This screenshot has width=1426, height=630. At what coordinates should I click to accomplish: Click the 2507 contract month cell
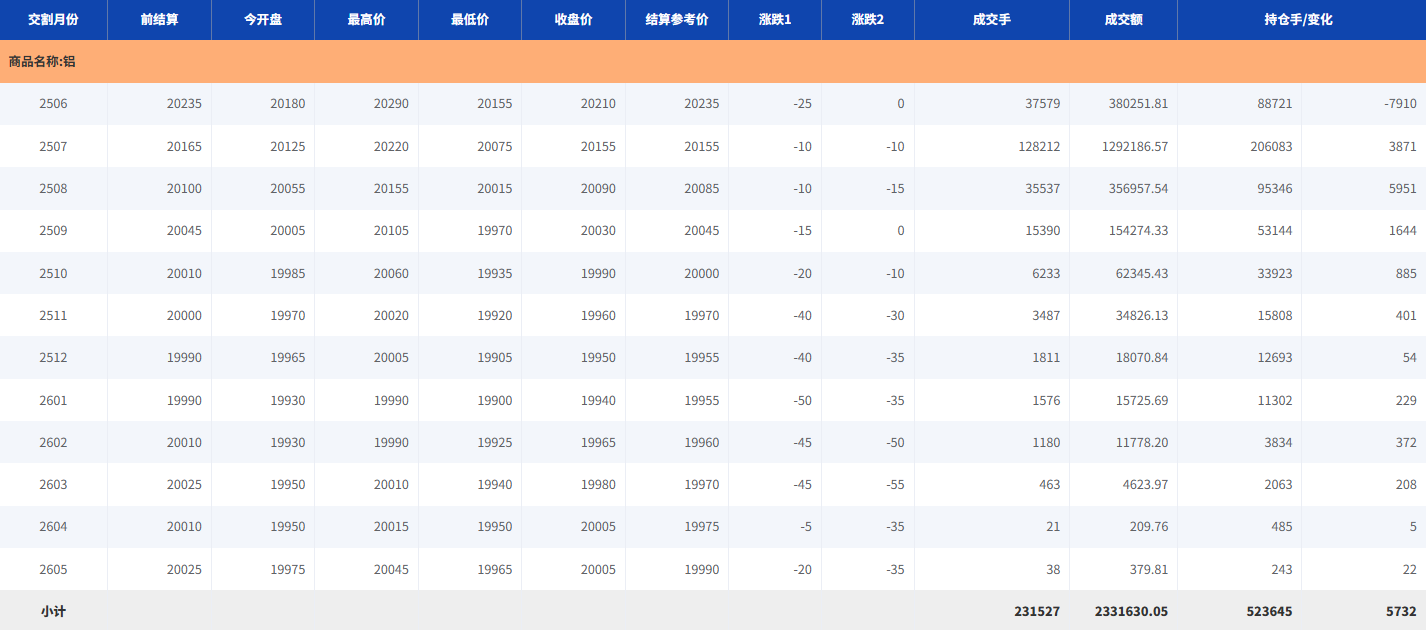pos(53,147)
